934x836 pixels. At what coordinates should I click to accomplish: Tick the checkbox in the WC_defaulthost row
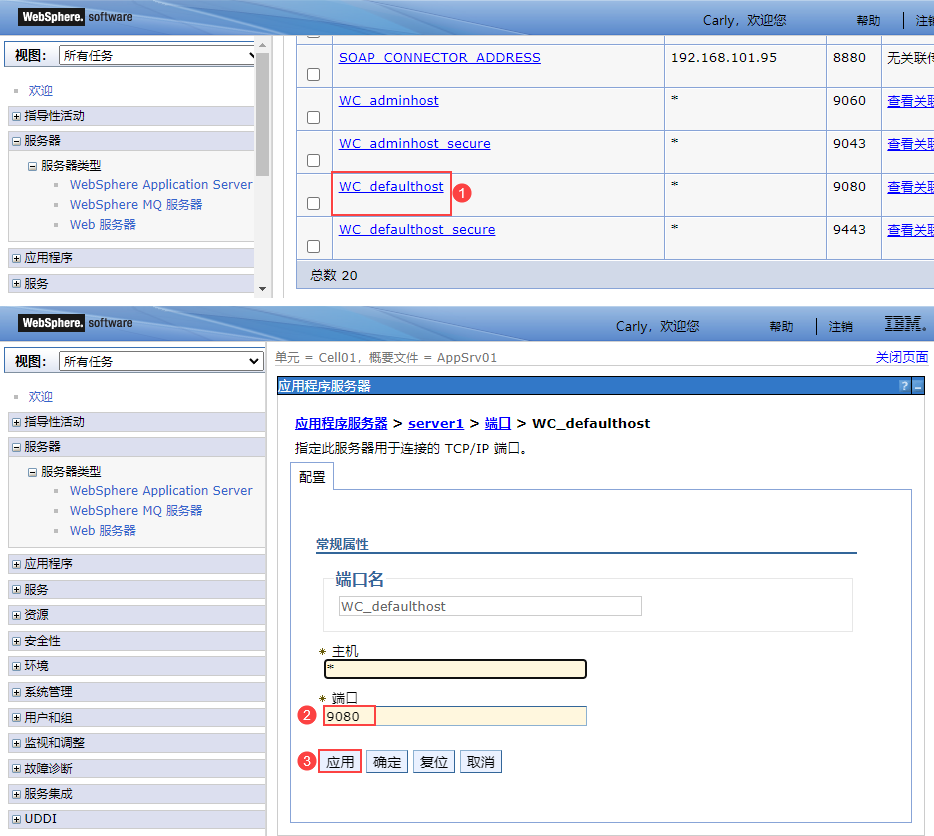(x=313, y=203)
